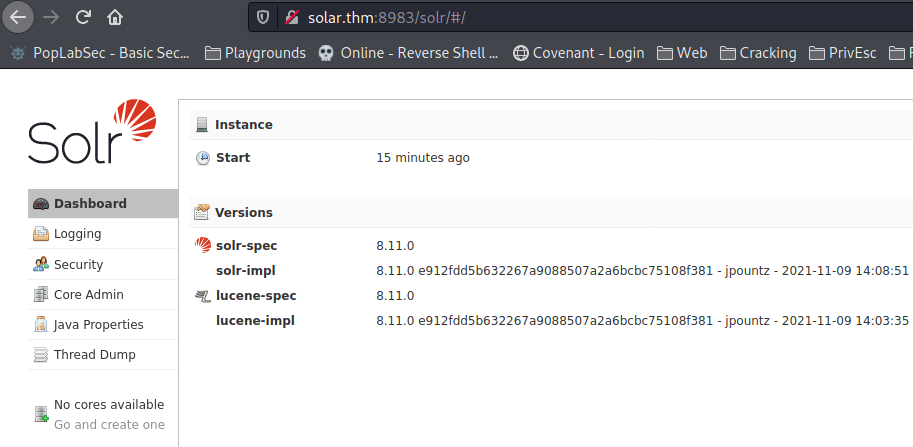Click Go and create one link

109,425
